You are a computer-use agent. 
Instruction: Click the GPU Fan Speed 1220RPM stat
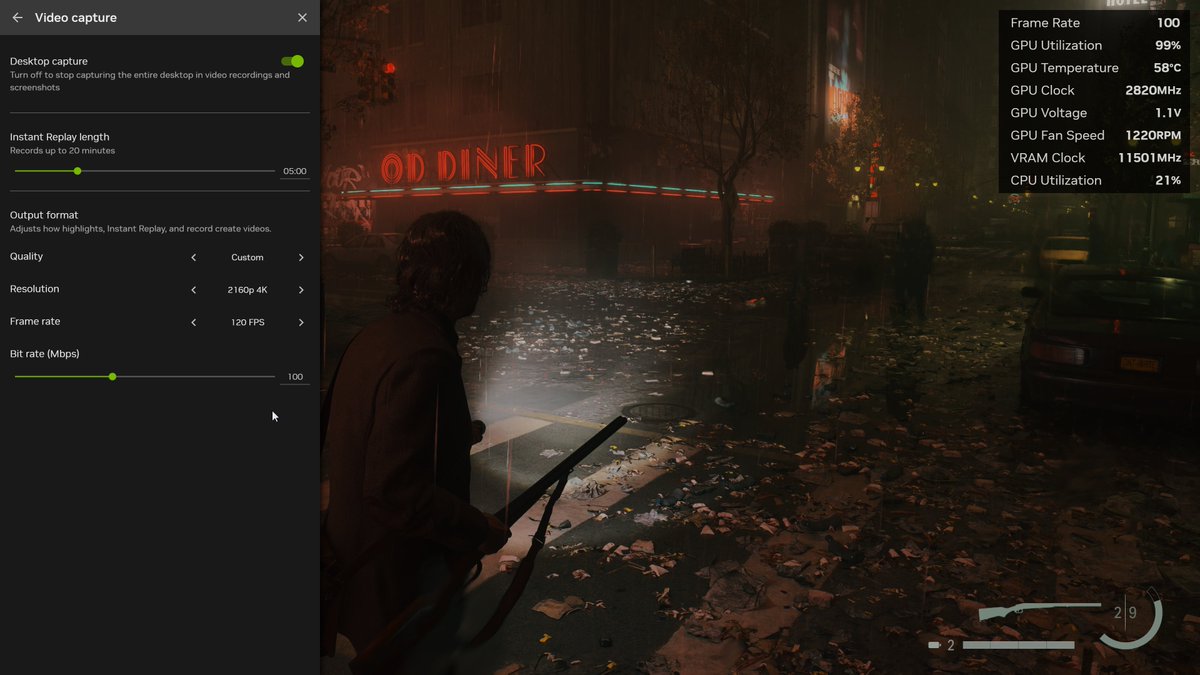pyautogui.click(x=1095, y=135)
